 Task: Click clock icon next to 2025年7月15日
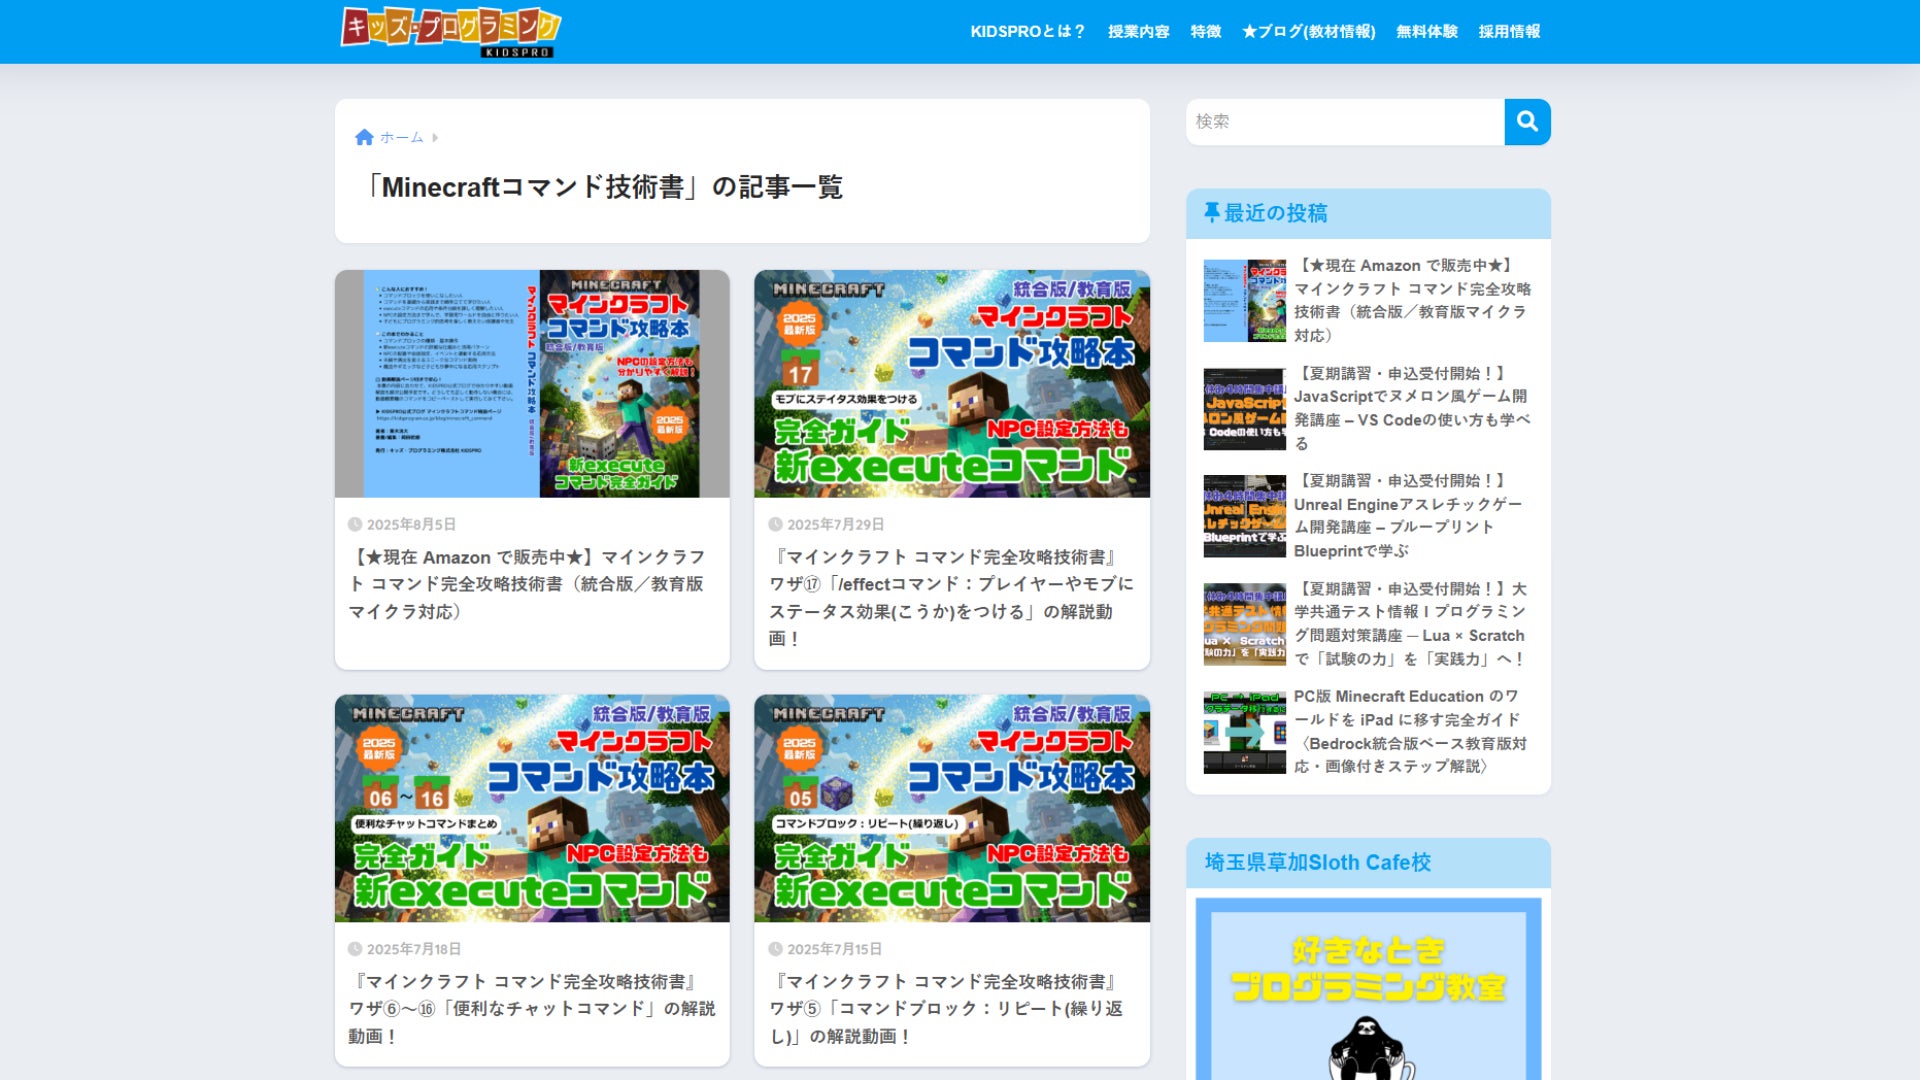coord(775,949)
